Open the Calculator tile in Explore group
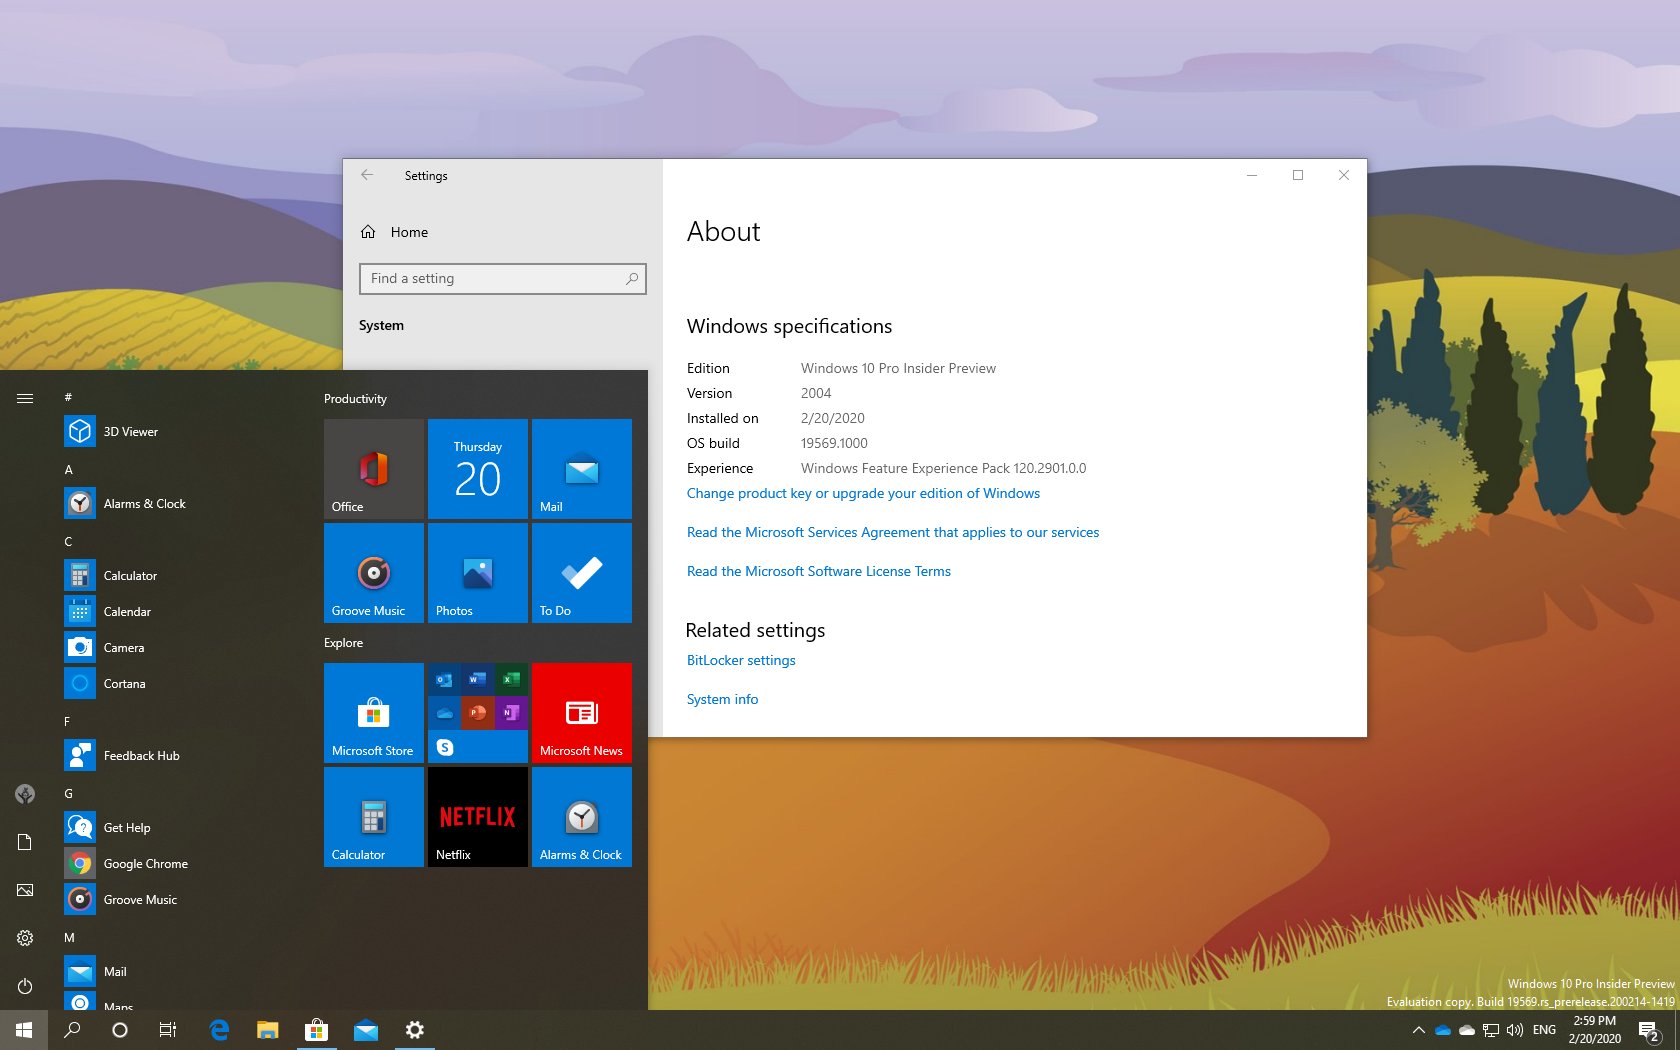1680x1050 pixels. coord(374,817)
